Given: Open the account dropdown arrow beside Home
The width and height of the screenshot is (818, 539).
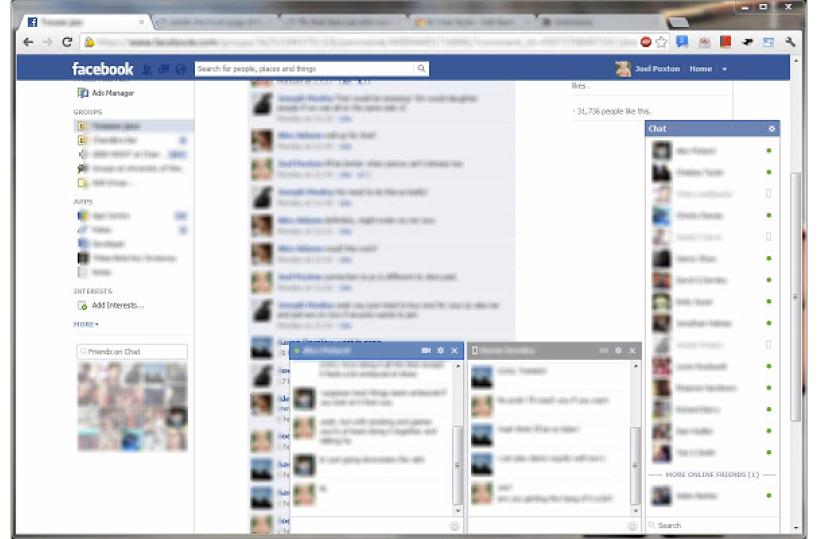Looking at the screenshot, I should point(724,69).
